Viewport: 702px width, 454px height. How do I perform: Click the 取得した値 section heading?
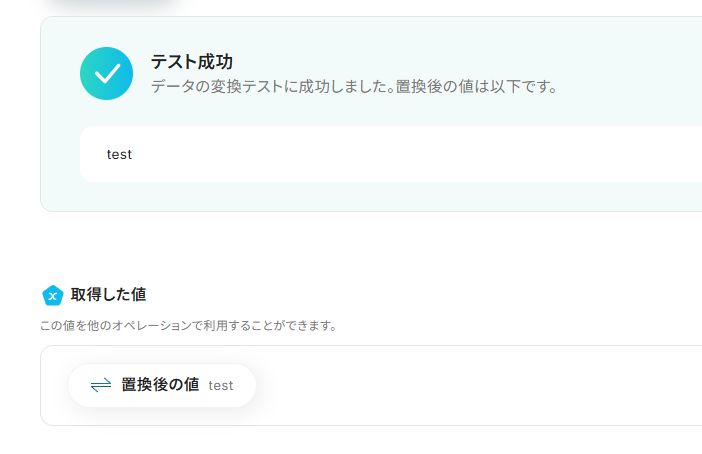[x=108, y=295]
